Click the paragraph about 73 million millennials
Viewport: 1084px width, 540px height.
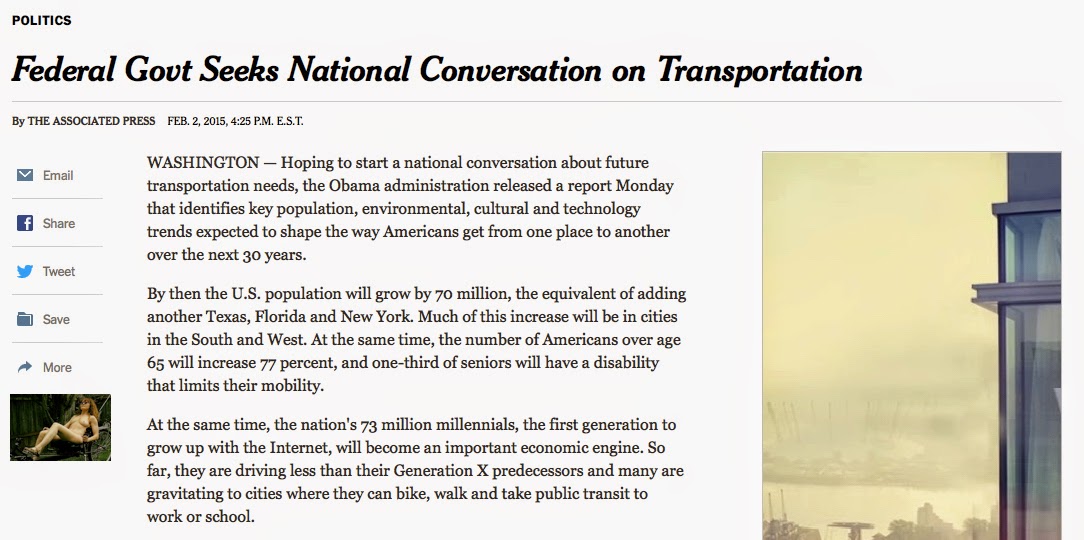tap(415, 470)
